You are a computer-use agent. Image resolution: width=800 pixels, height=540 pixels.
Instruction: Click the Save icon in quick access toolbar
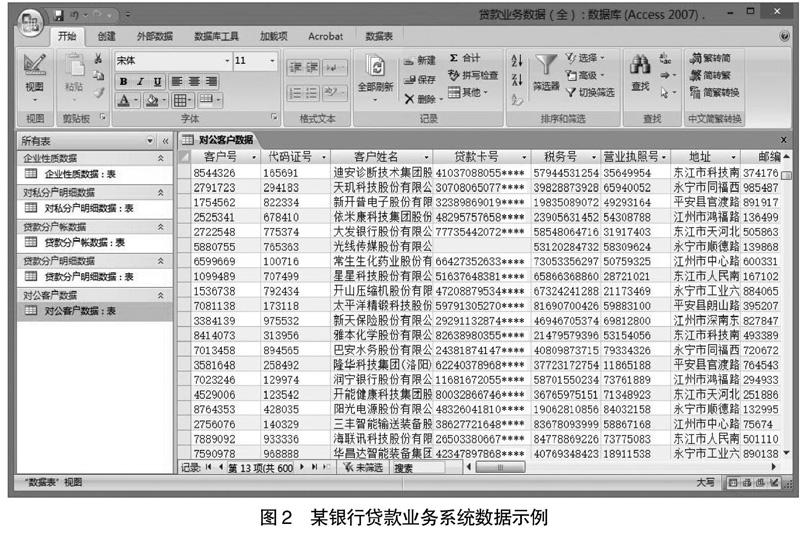tap(59, 15)
